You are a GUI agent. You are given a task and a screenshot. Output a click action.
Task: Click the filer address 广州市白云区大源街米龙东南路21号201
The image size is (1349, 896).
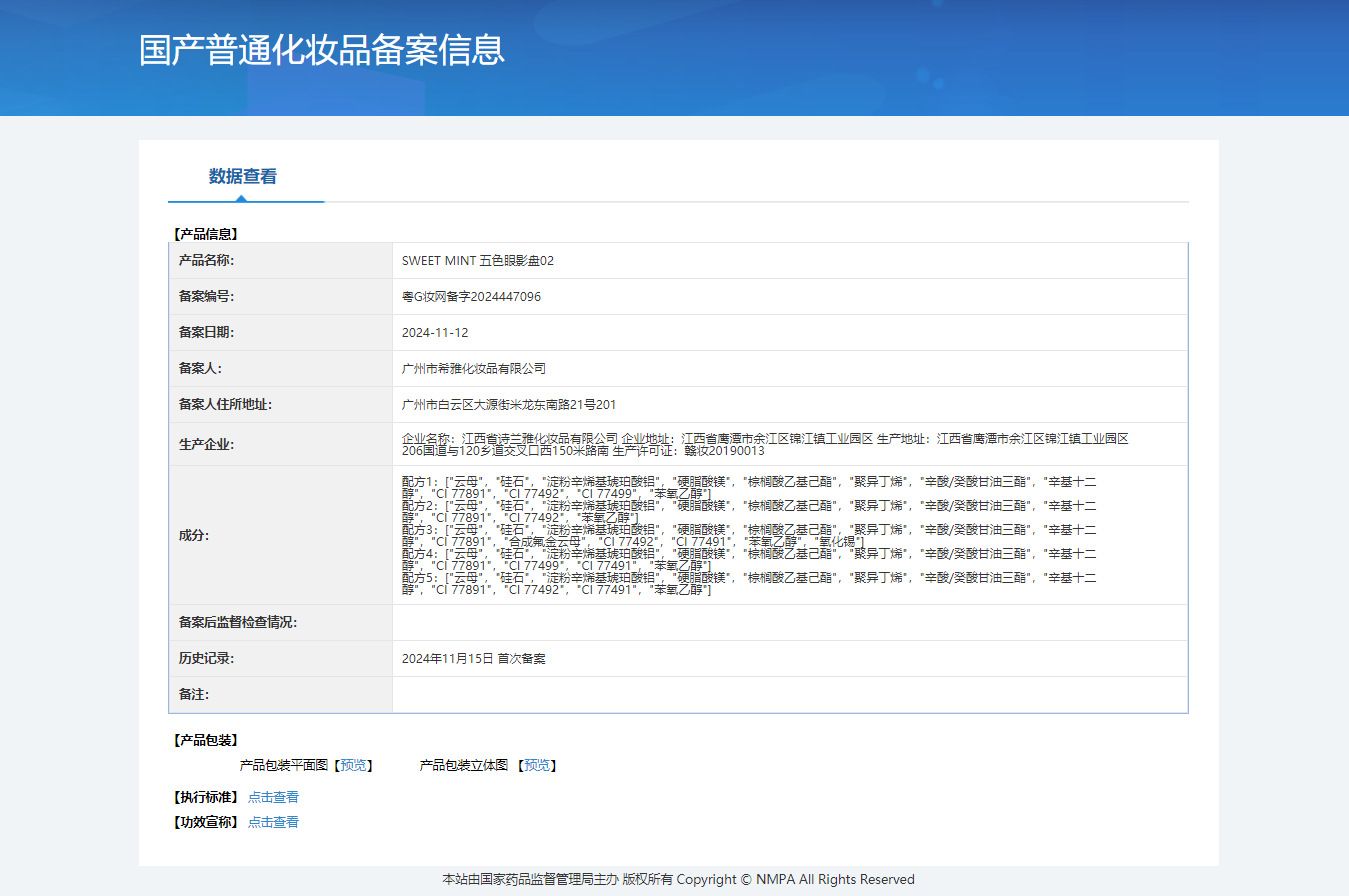[x=508, y=405]
